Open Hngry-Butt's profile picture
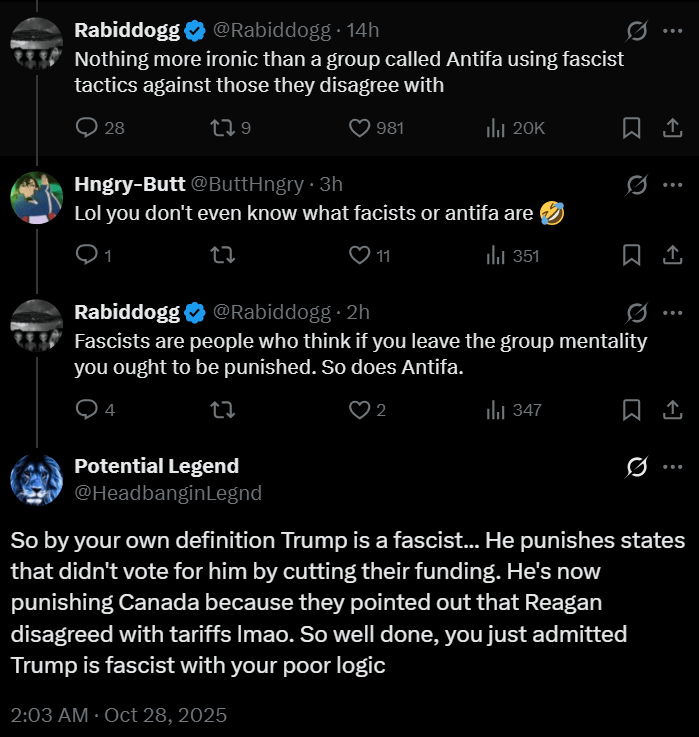699x737 pixels. (x=36, y=198)
